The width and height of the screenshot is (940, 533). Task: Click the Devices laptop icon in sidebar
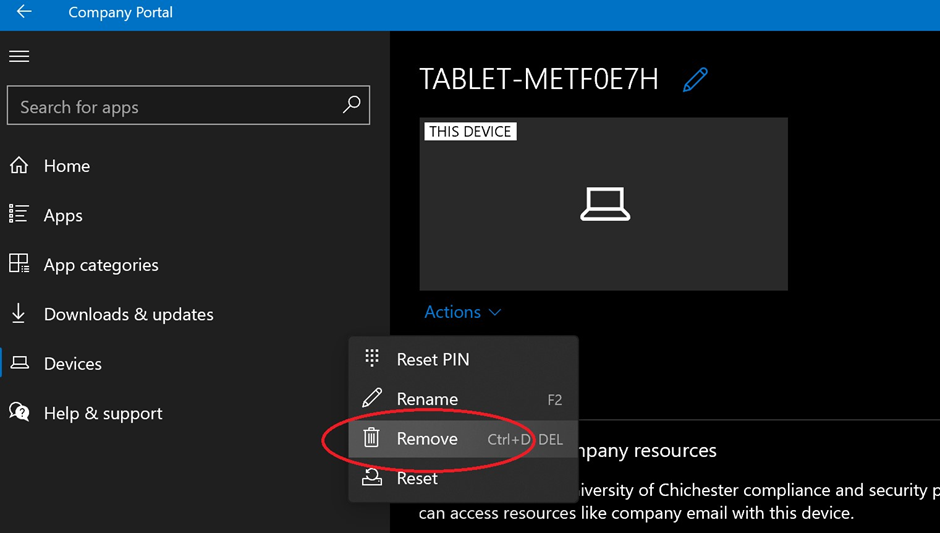pyautogui.click(x=19, y=363)
